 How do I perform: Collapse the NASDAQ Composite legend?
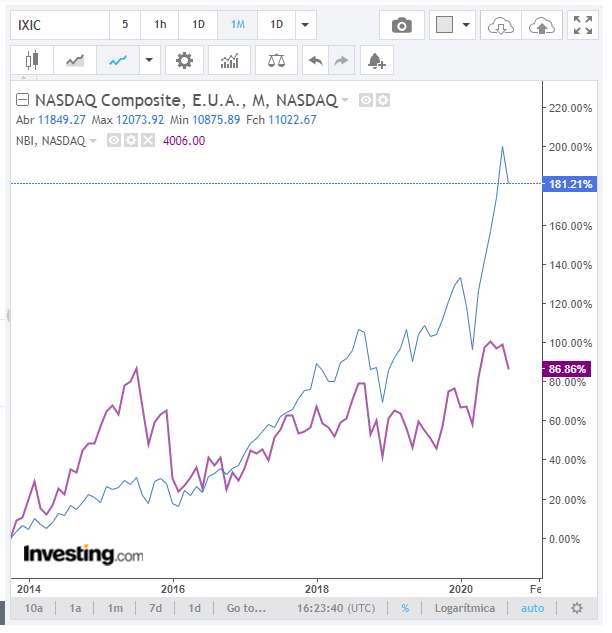click(22, 100)
